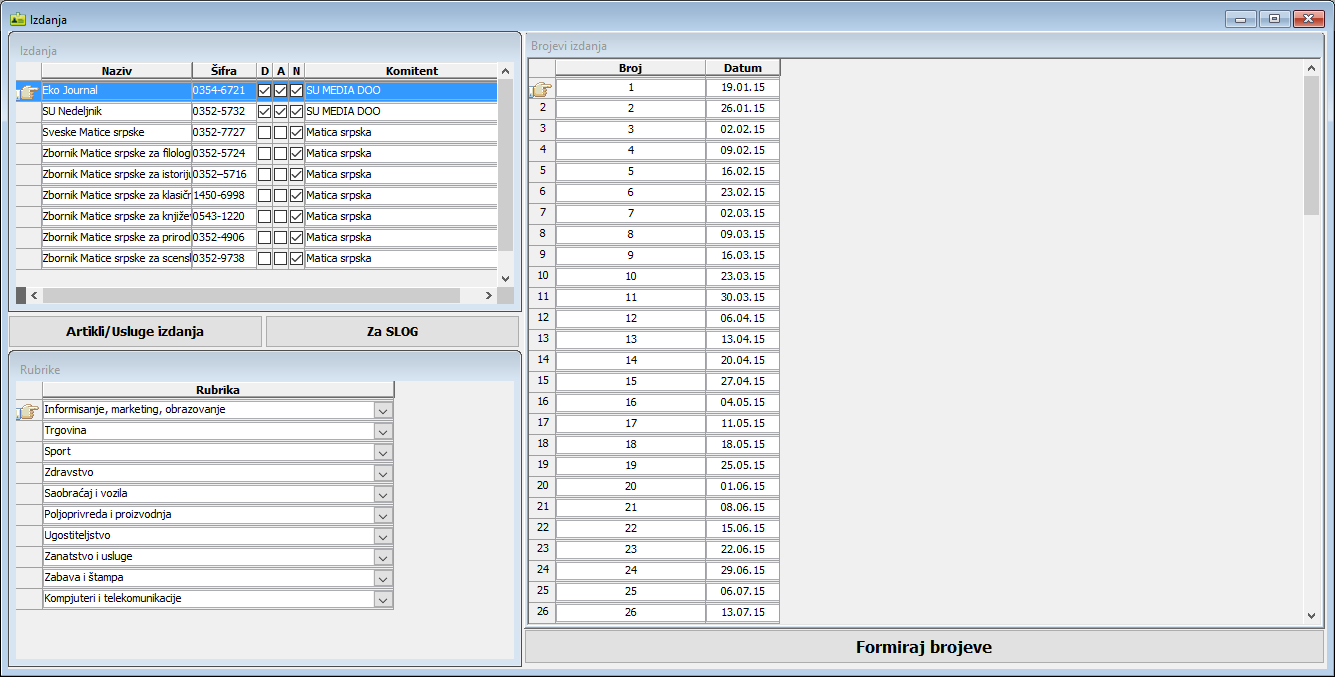Open Artikli/Usluge izdanja
The image size is (1335, 677).
tap(135, 332)
